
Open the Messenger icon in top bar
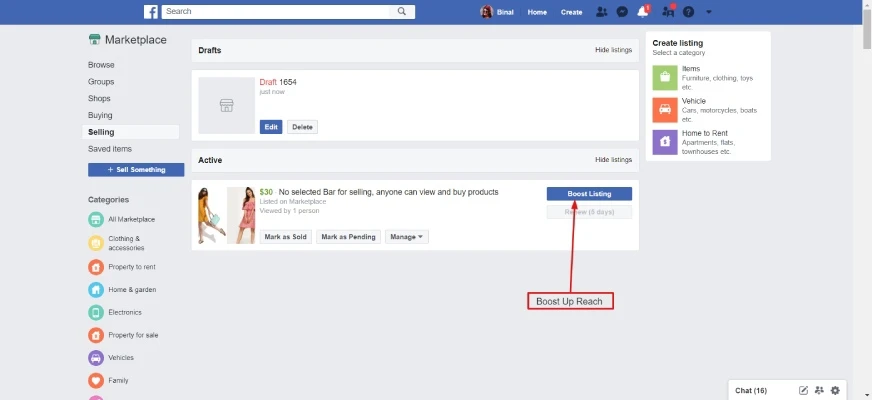622,12
